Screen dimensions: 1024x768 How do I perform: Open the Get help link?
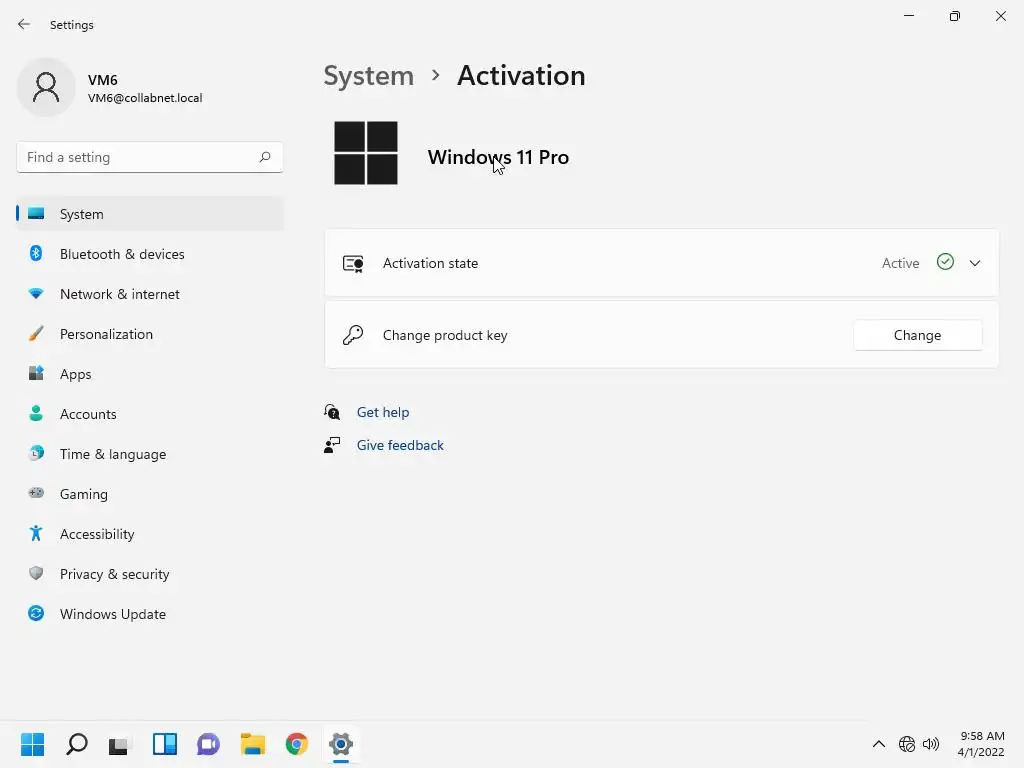pos(383,412)
